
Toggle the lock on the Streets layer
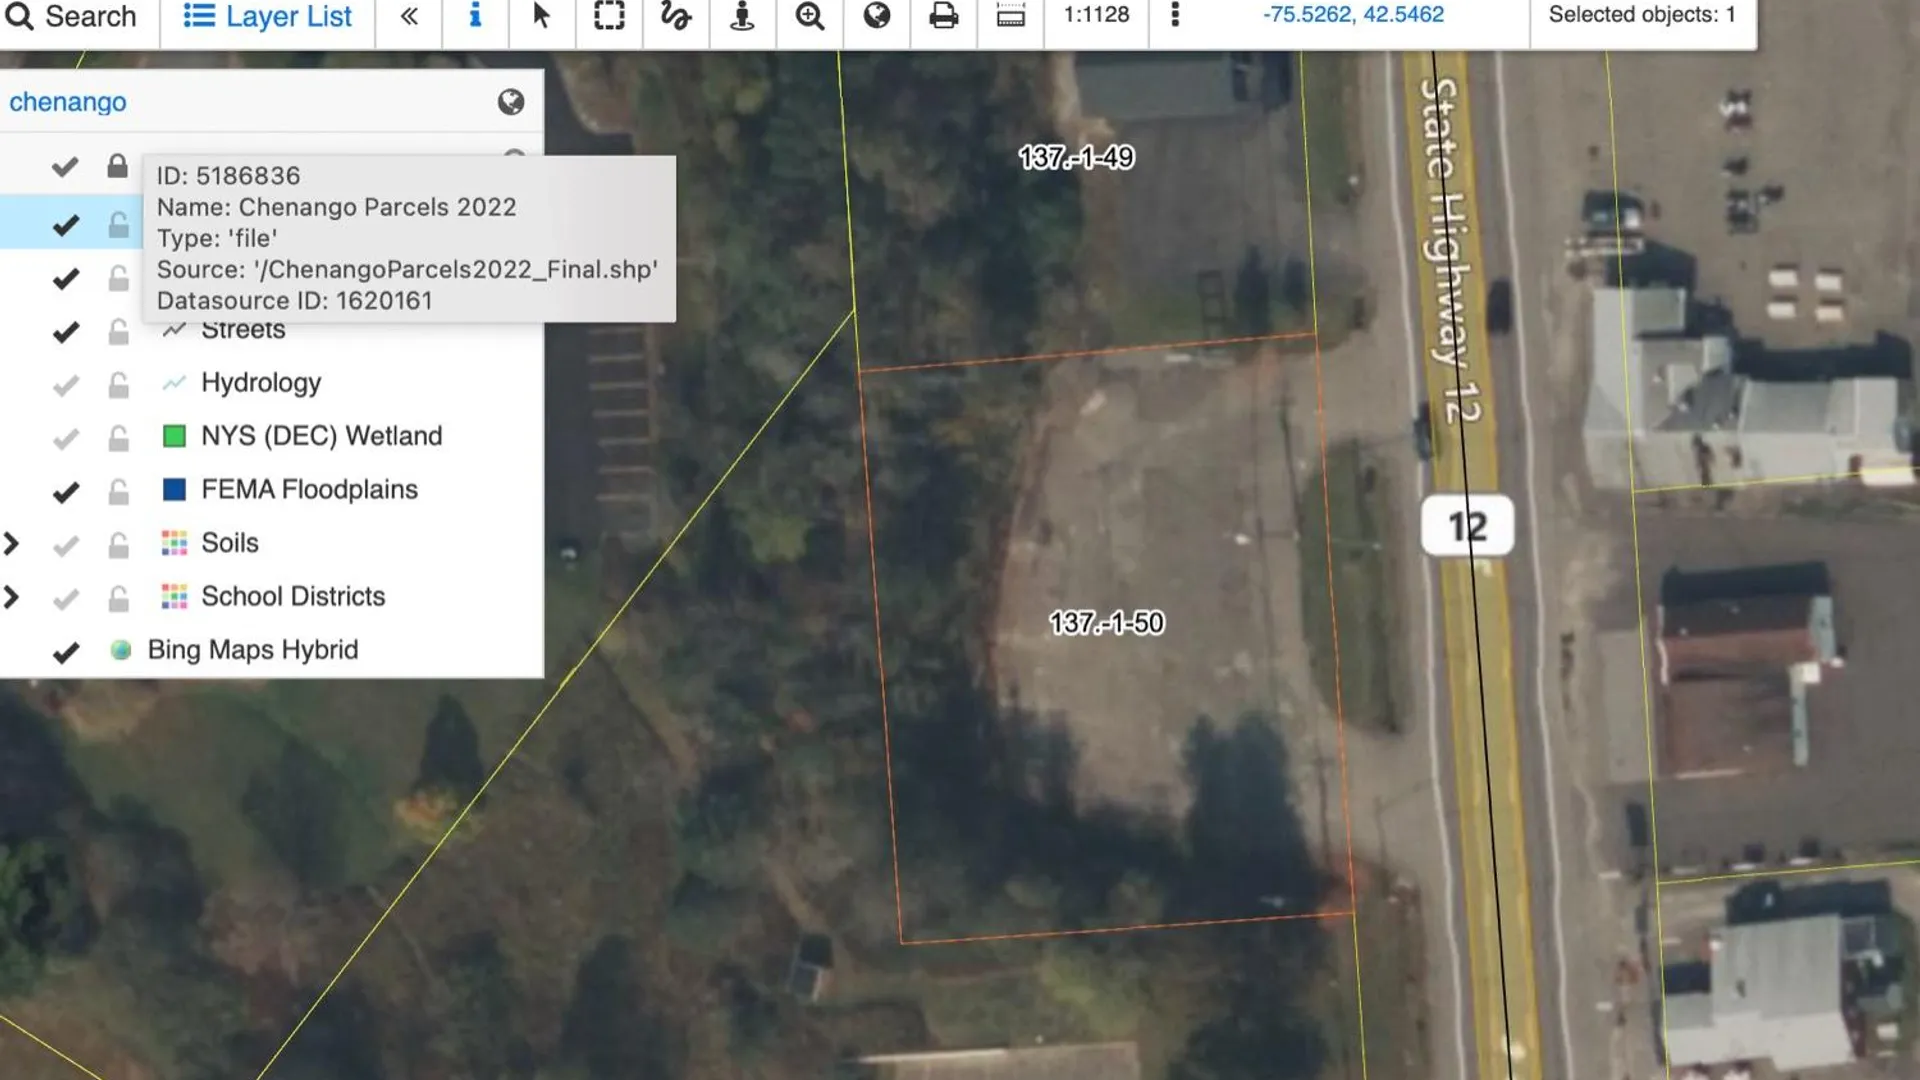tap(118, 330)
